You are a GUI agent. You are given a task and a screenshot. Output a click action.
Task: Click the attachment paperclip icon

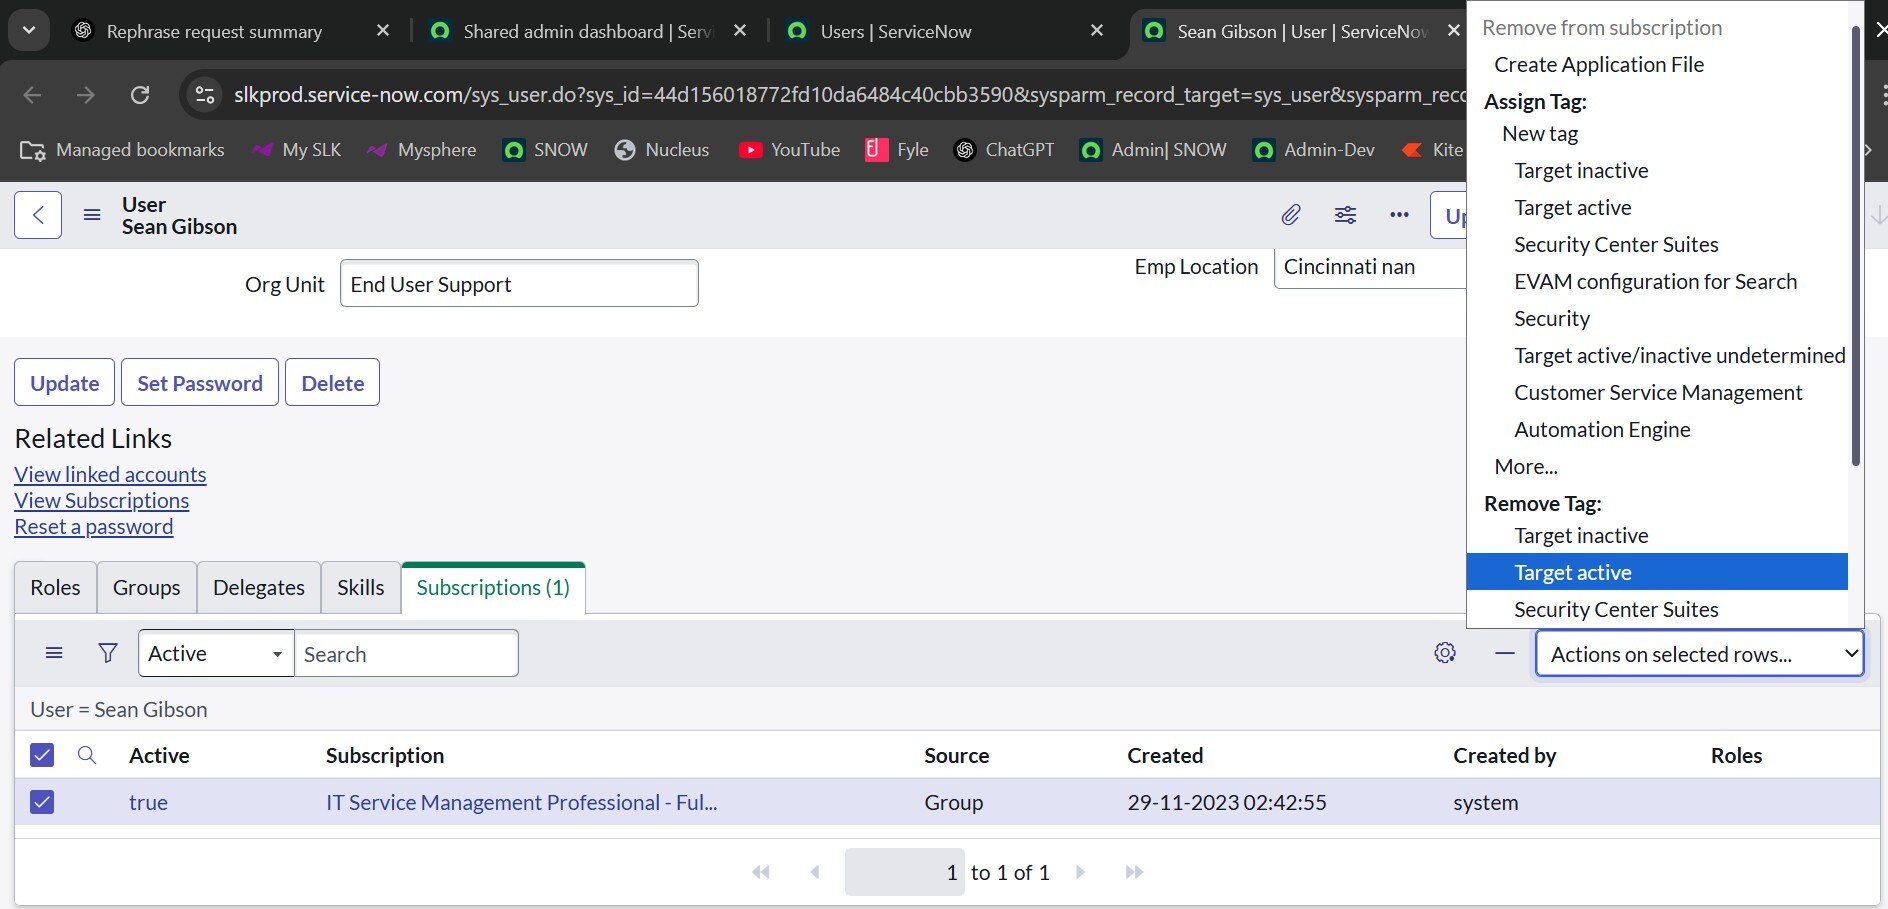pyautogui.click(x=1291, y=215)
